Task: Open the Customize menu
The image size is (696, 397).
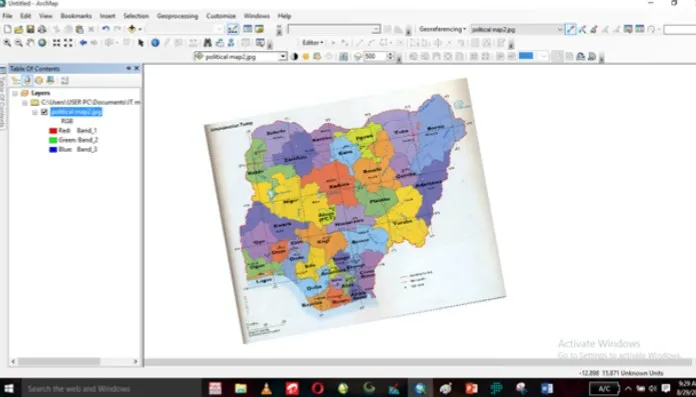Action: pyautogui.click(x=221, y=16)
